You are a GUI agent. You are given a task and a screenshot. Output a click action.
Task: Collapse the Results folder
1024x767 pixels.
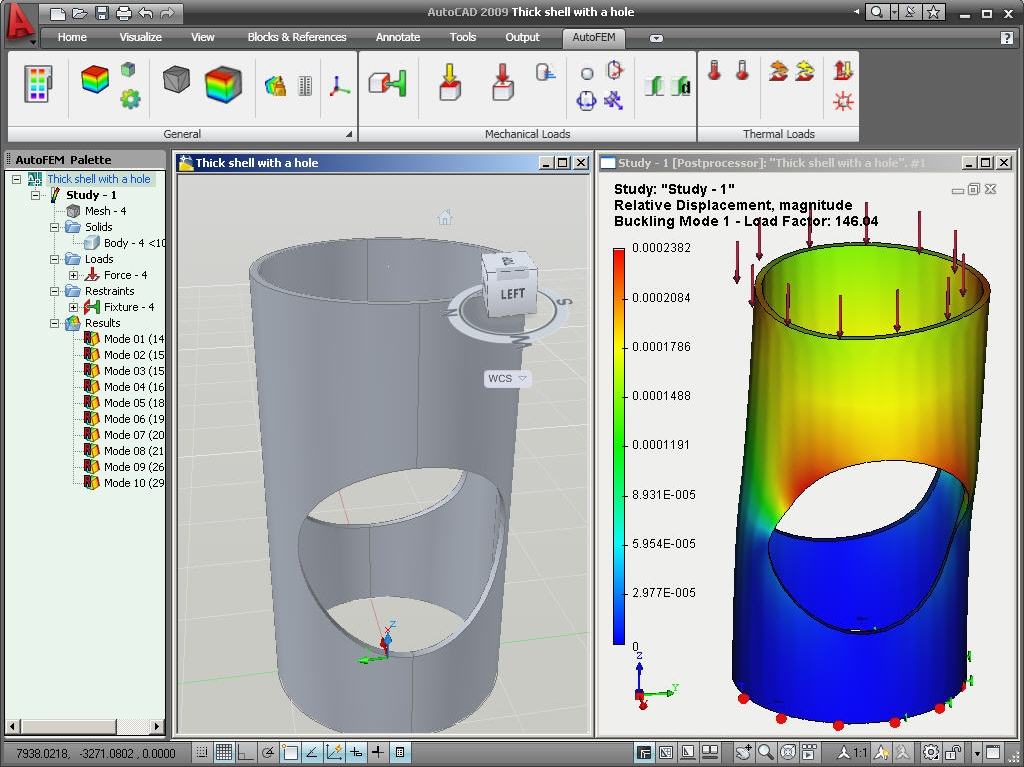54,323
